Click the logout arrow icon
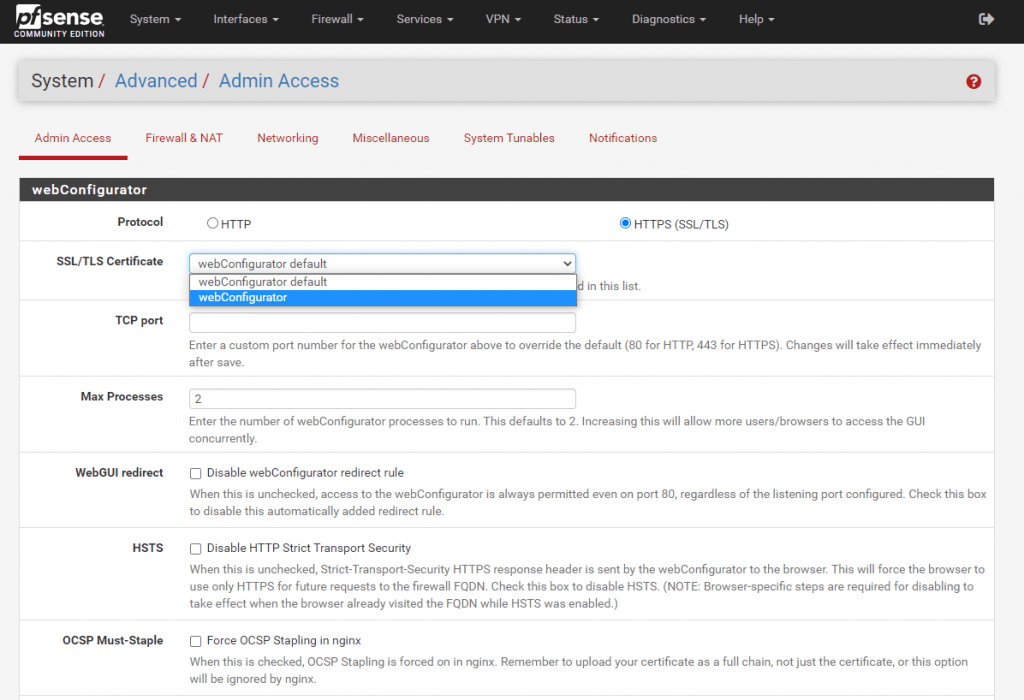The height and width of the screenshot is (700, 1024). [x=986, y=20]
